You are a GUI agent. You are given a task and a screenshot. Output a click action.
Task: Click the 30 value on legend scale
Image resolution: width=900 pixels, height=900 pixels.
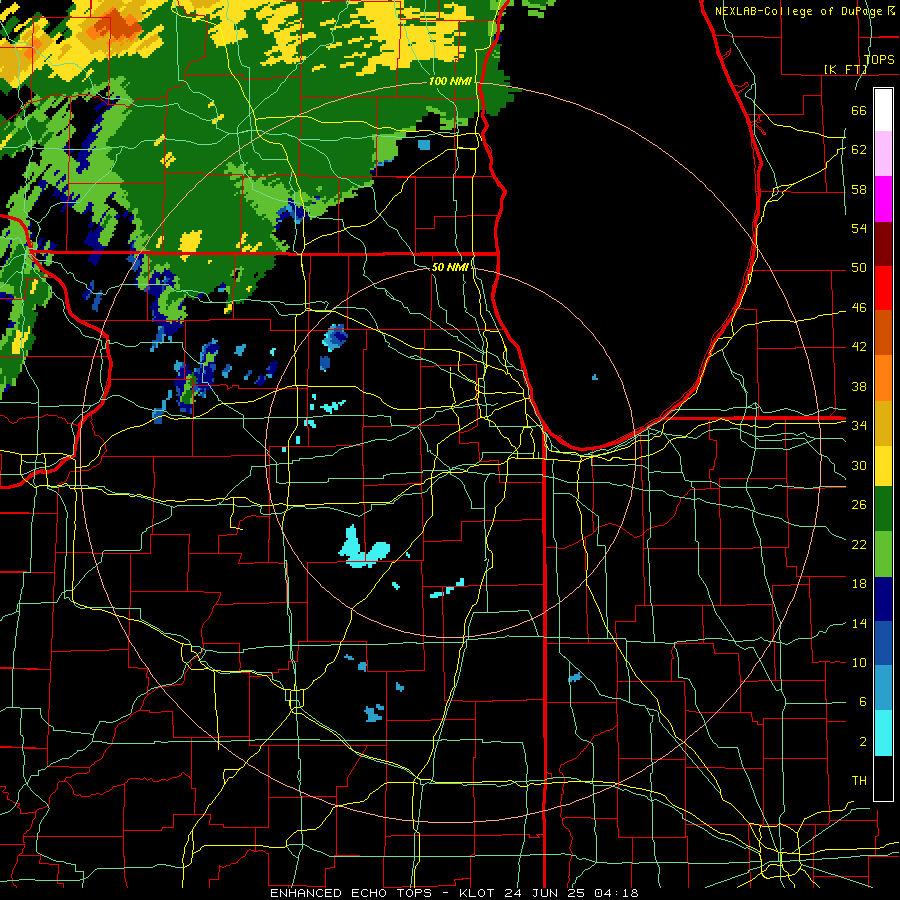pos(859,465)
